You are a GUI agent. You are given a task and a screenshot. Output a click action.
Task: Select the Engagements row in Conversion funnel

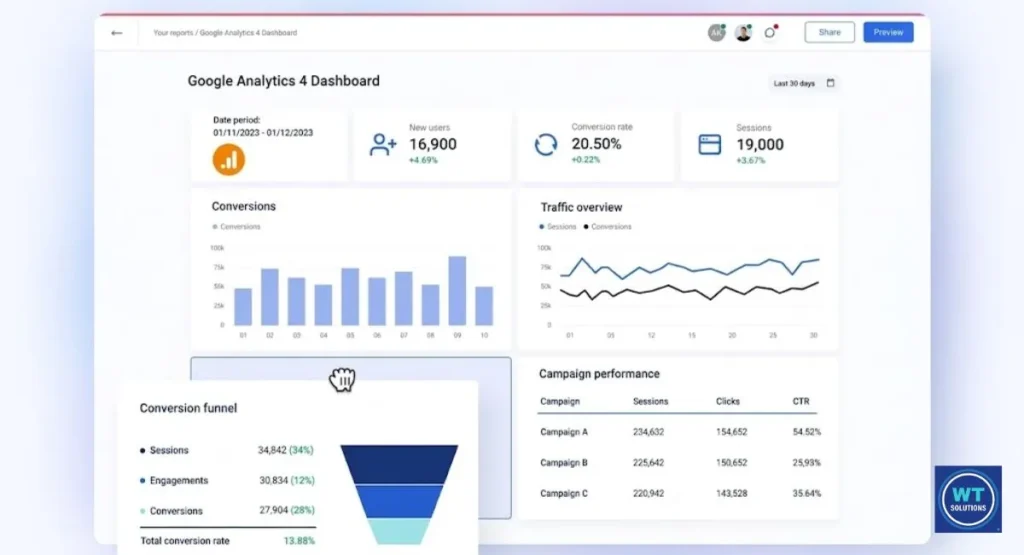pos(227,481)
